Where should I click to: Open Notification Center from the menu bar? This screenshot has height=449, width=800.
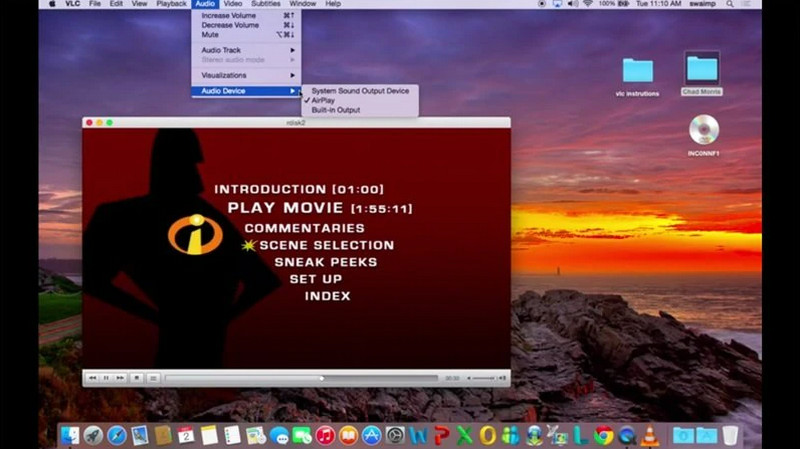(x=746, y=4)
